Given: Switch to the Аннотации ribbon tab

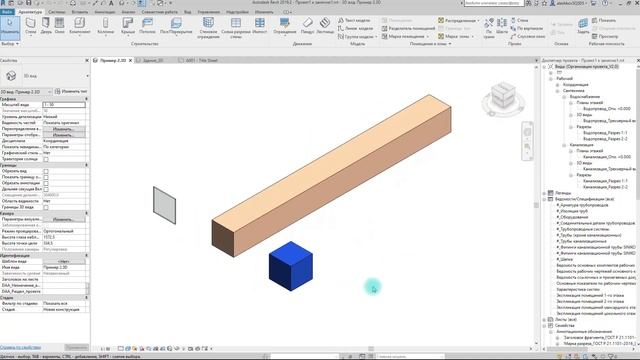Looking at the screenshot, I should pos(105,12).
